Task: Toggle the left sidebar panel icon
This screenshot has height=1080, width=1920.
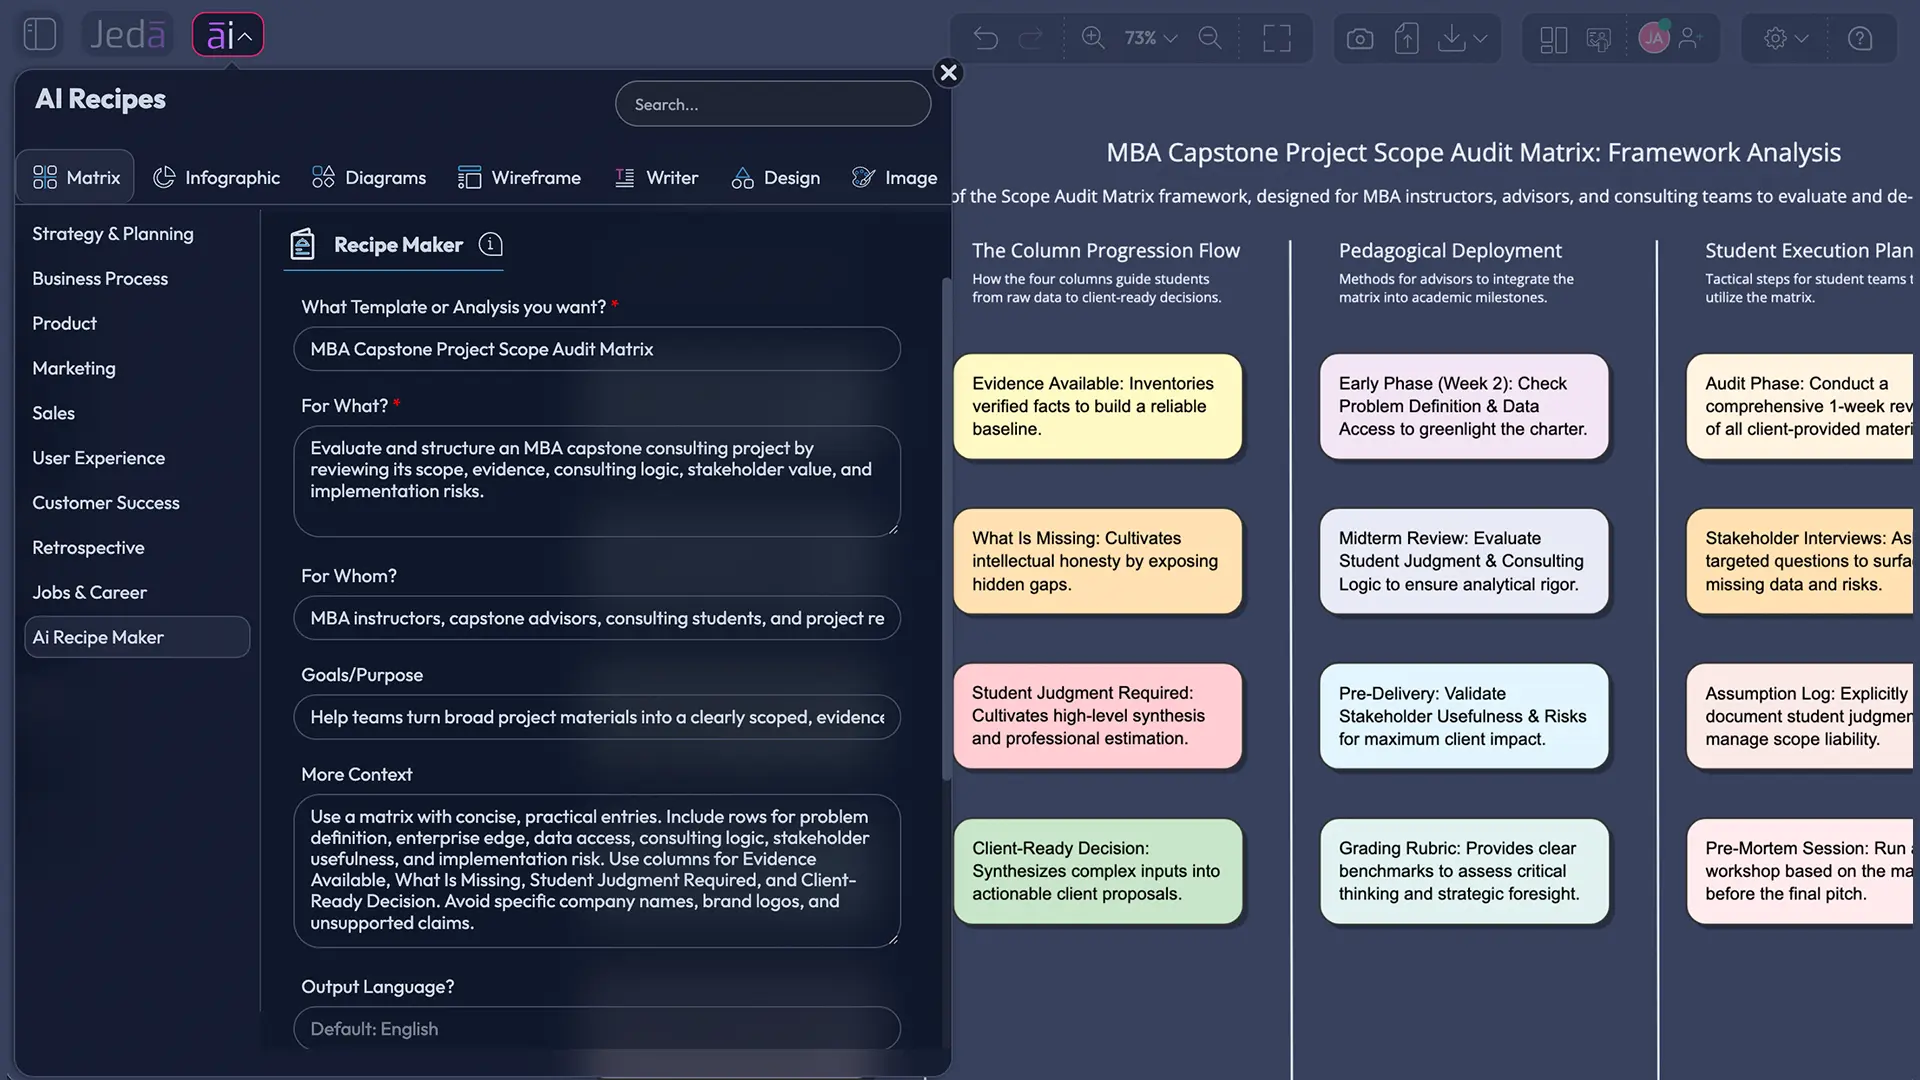Action: 40,35
